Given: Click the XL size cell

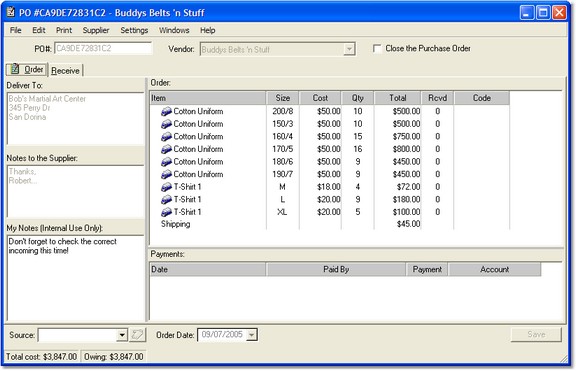Looking at the screenshot, I should click(282, 212).
